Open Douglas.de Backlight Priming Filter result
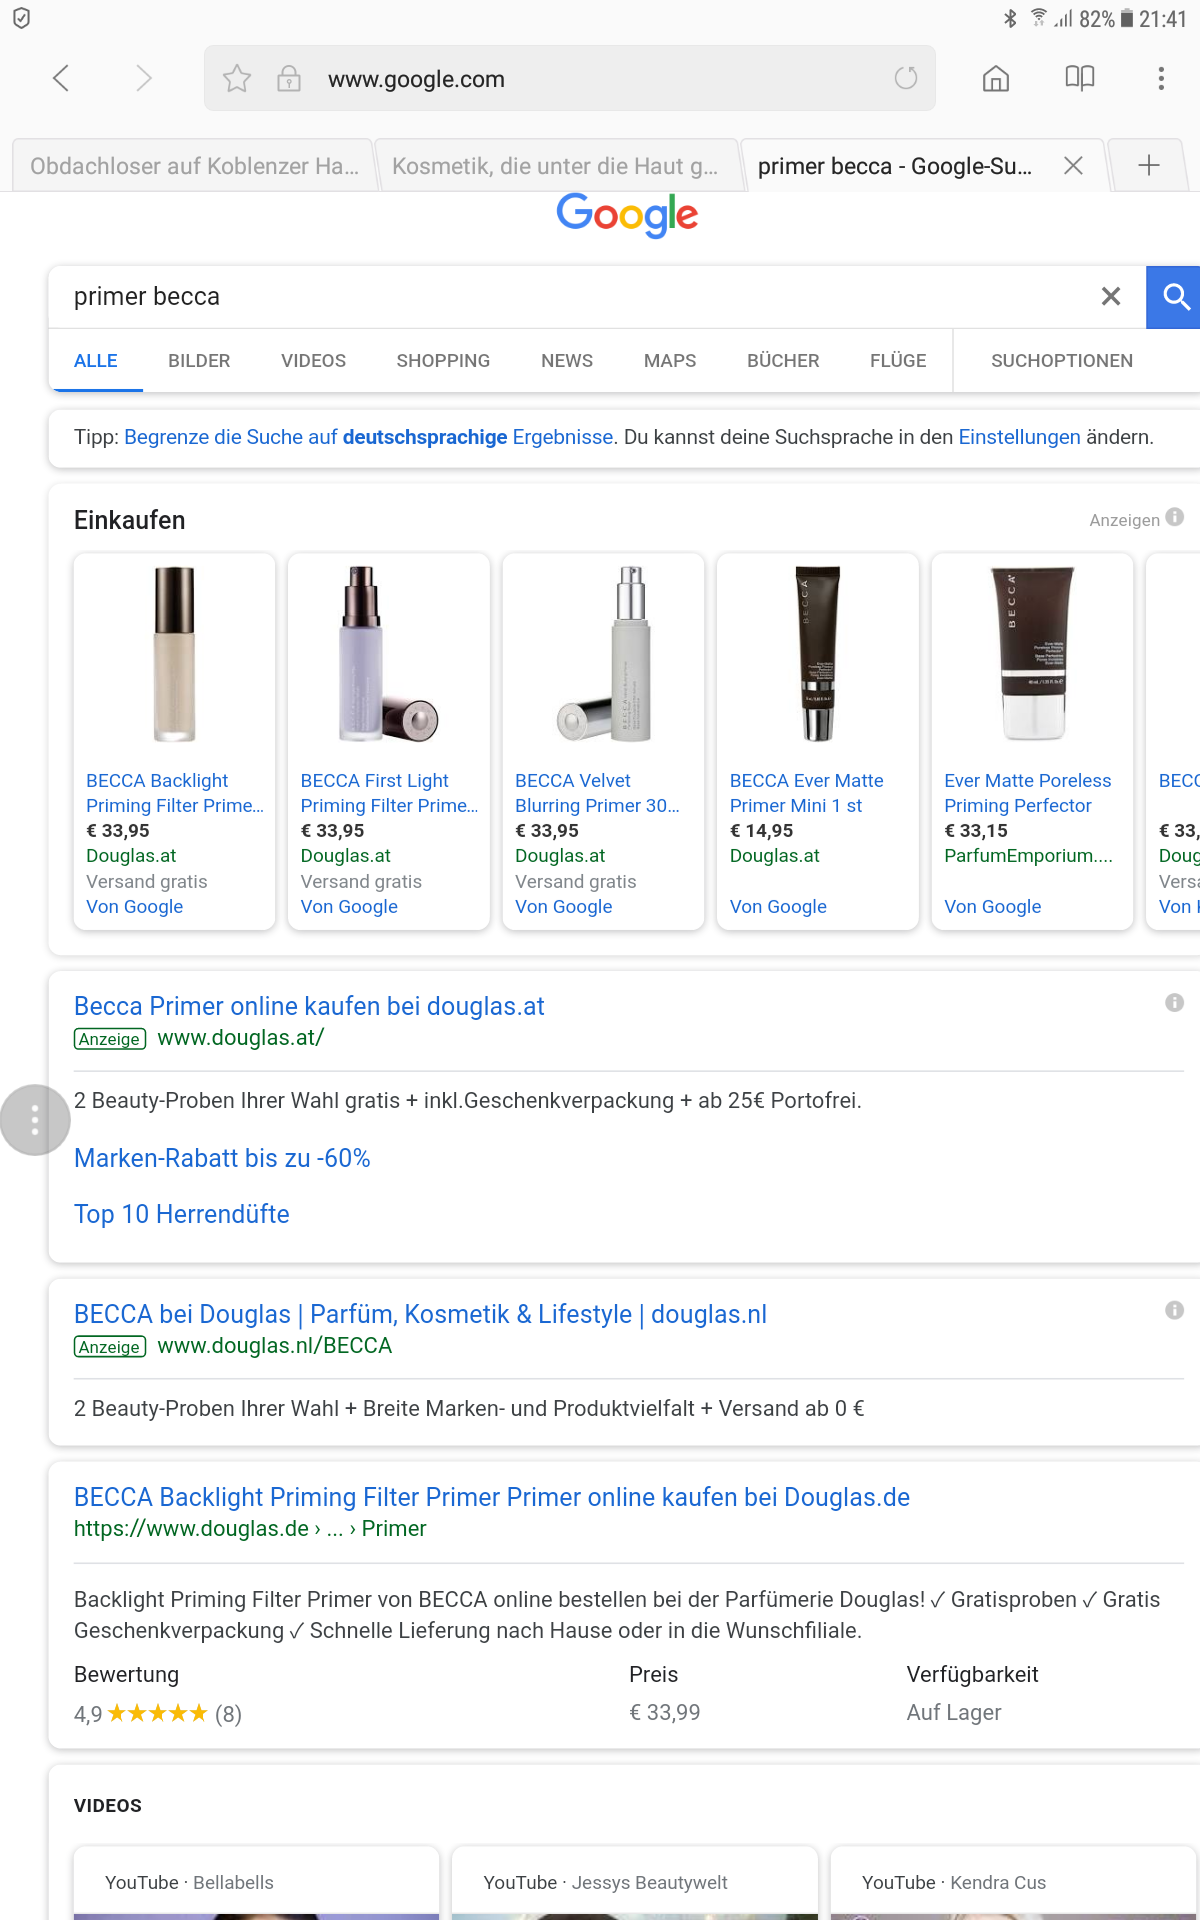This screenshot has width=1200, height=1920. pyautogui.click(x=492, y=1497)
